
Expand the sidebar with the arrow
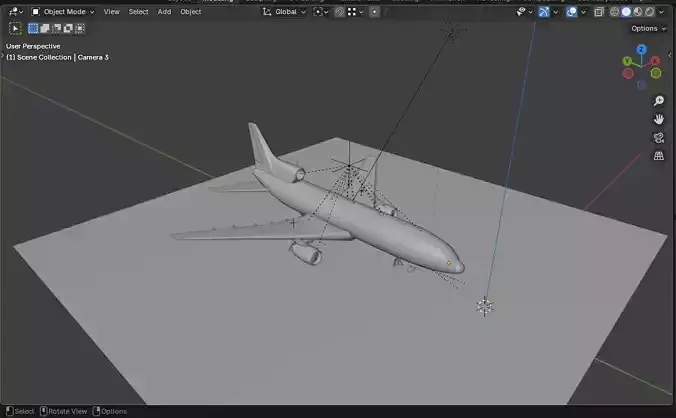[670, 55]
